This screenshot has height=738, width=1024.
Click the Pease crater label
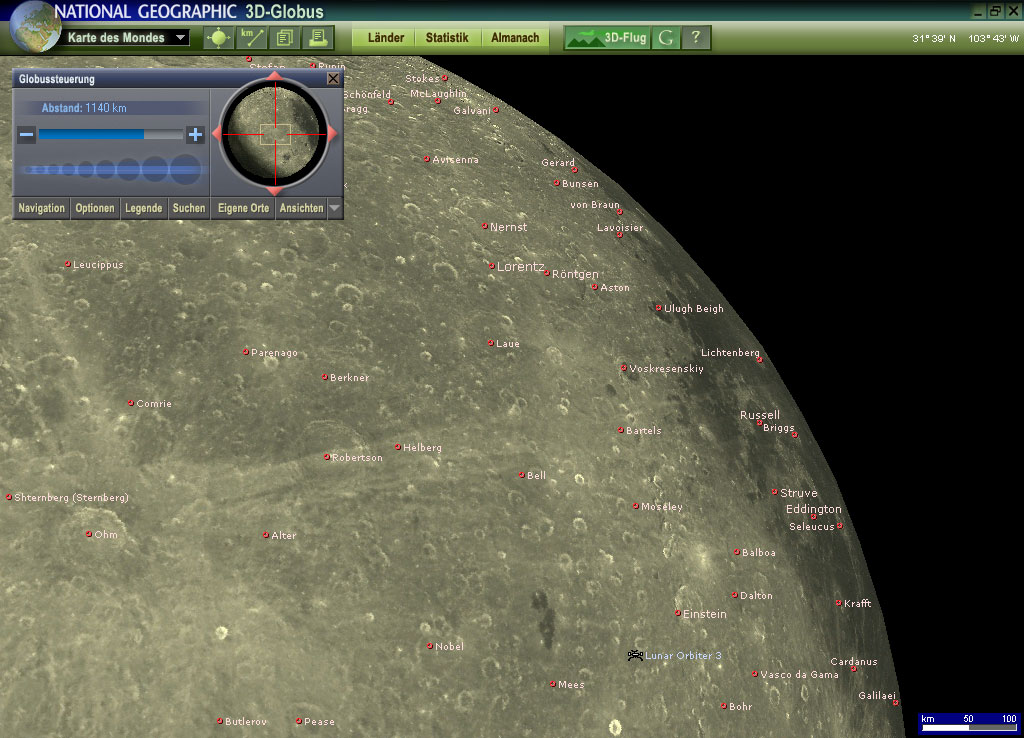(x=319, y=722)
